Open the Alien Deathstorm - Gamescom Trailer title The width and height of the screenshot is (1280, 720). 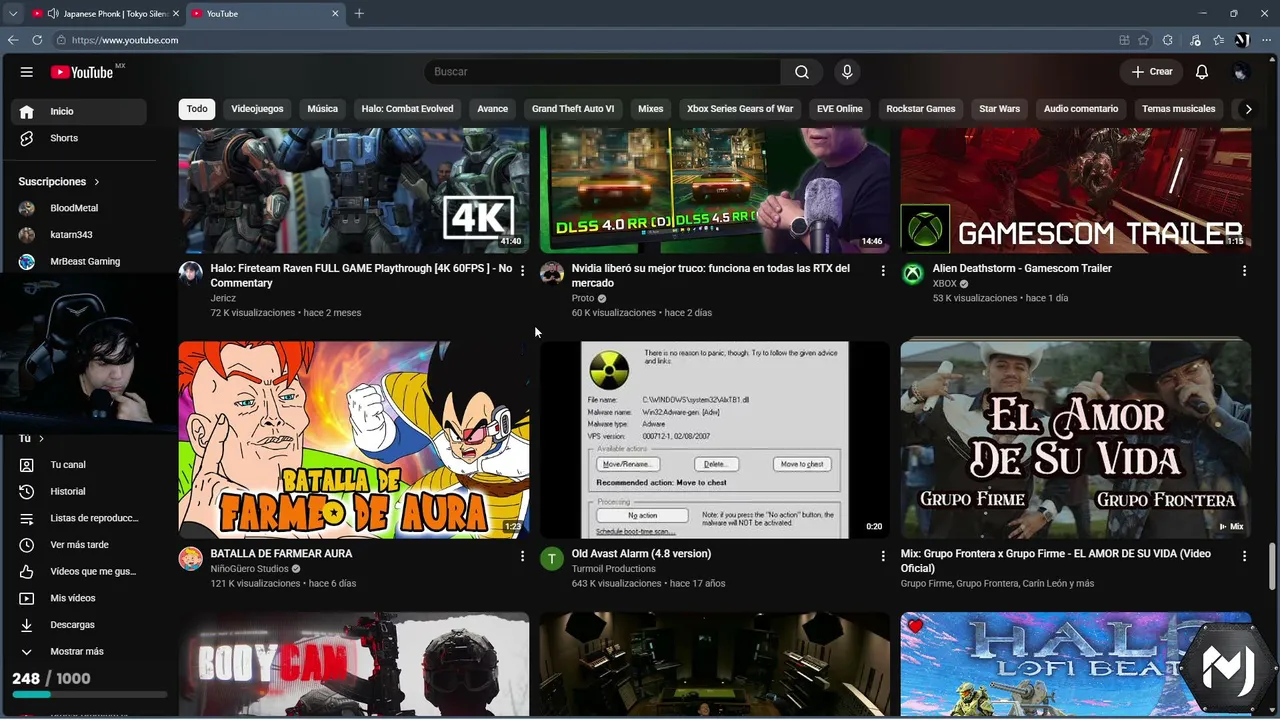coord(1022,268)
